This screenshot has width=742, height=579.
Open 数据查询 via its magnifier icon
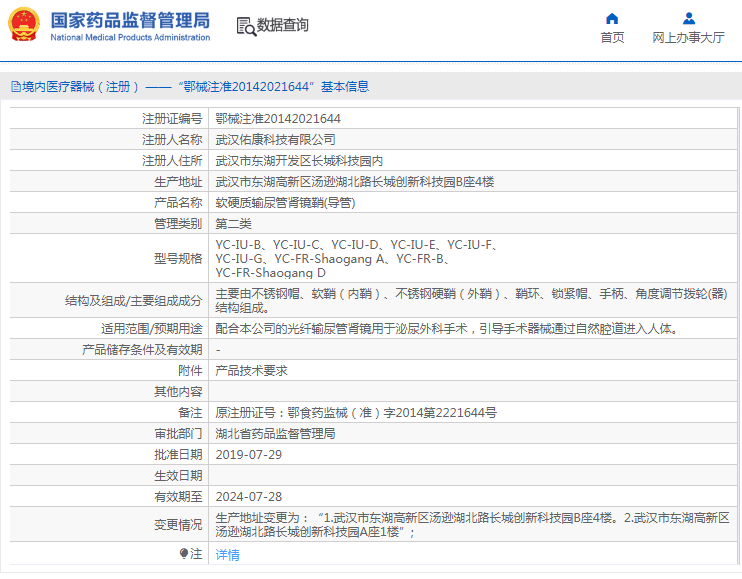[x=245, y=26]
